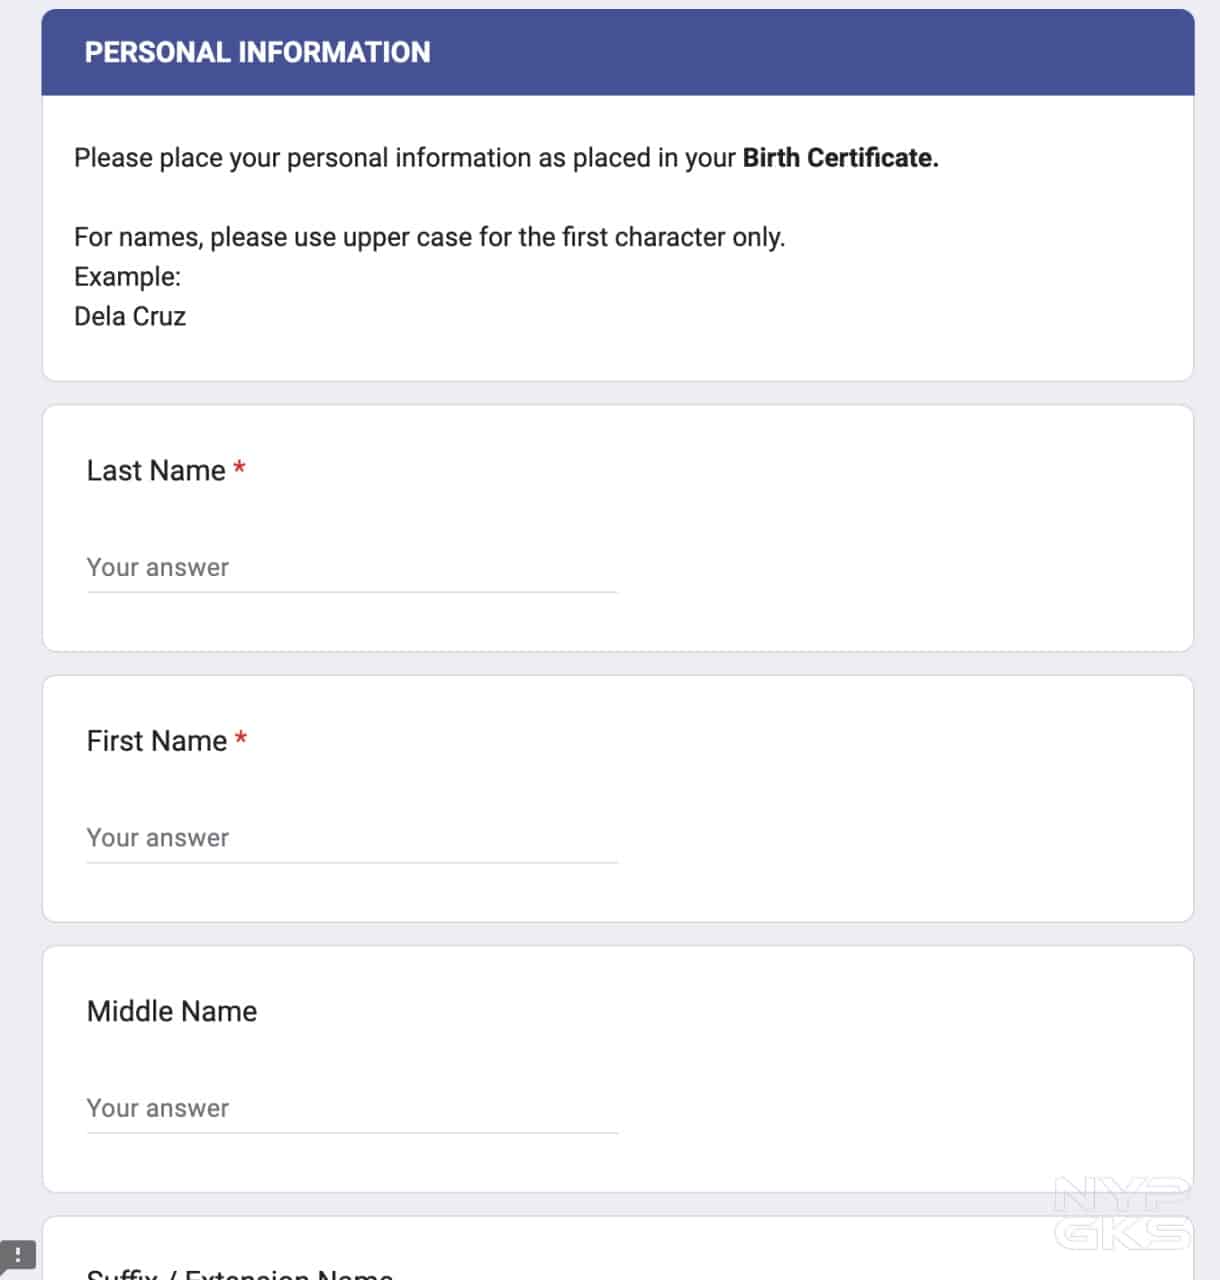
Task: Click the Example: line in instructions
Action: 127,277
